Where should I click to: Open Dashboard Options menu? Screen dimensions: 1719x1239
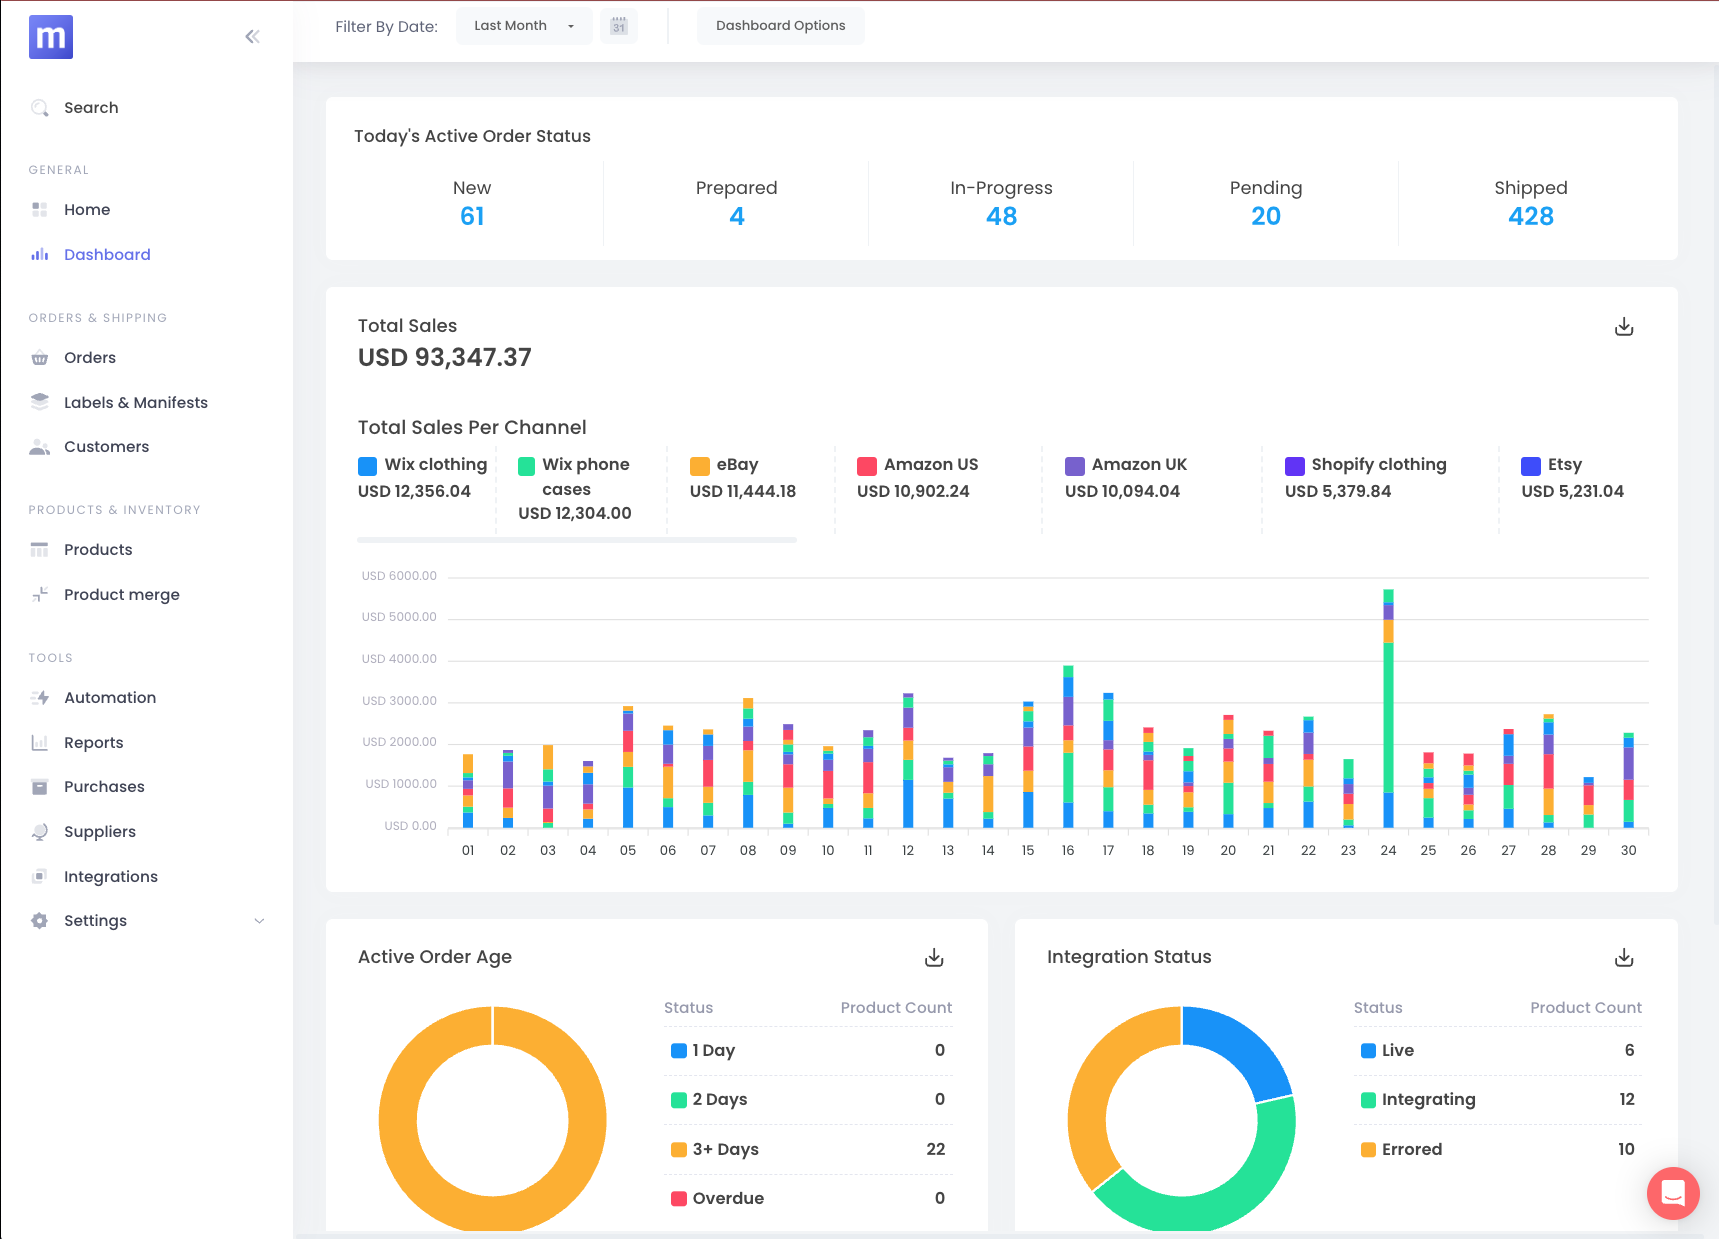click(780, 26)
